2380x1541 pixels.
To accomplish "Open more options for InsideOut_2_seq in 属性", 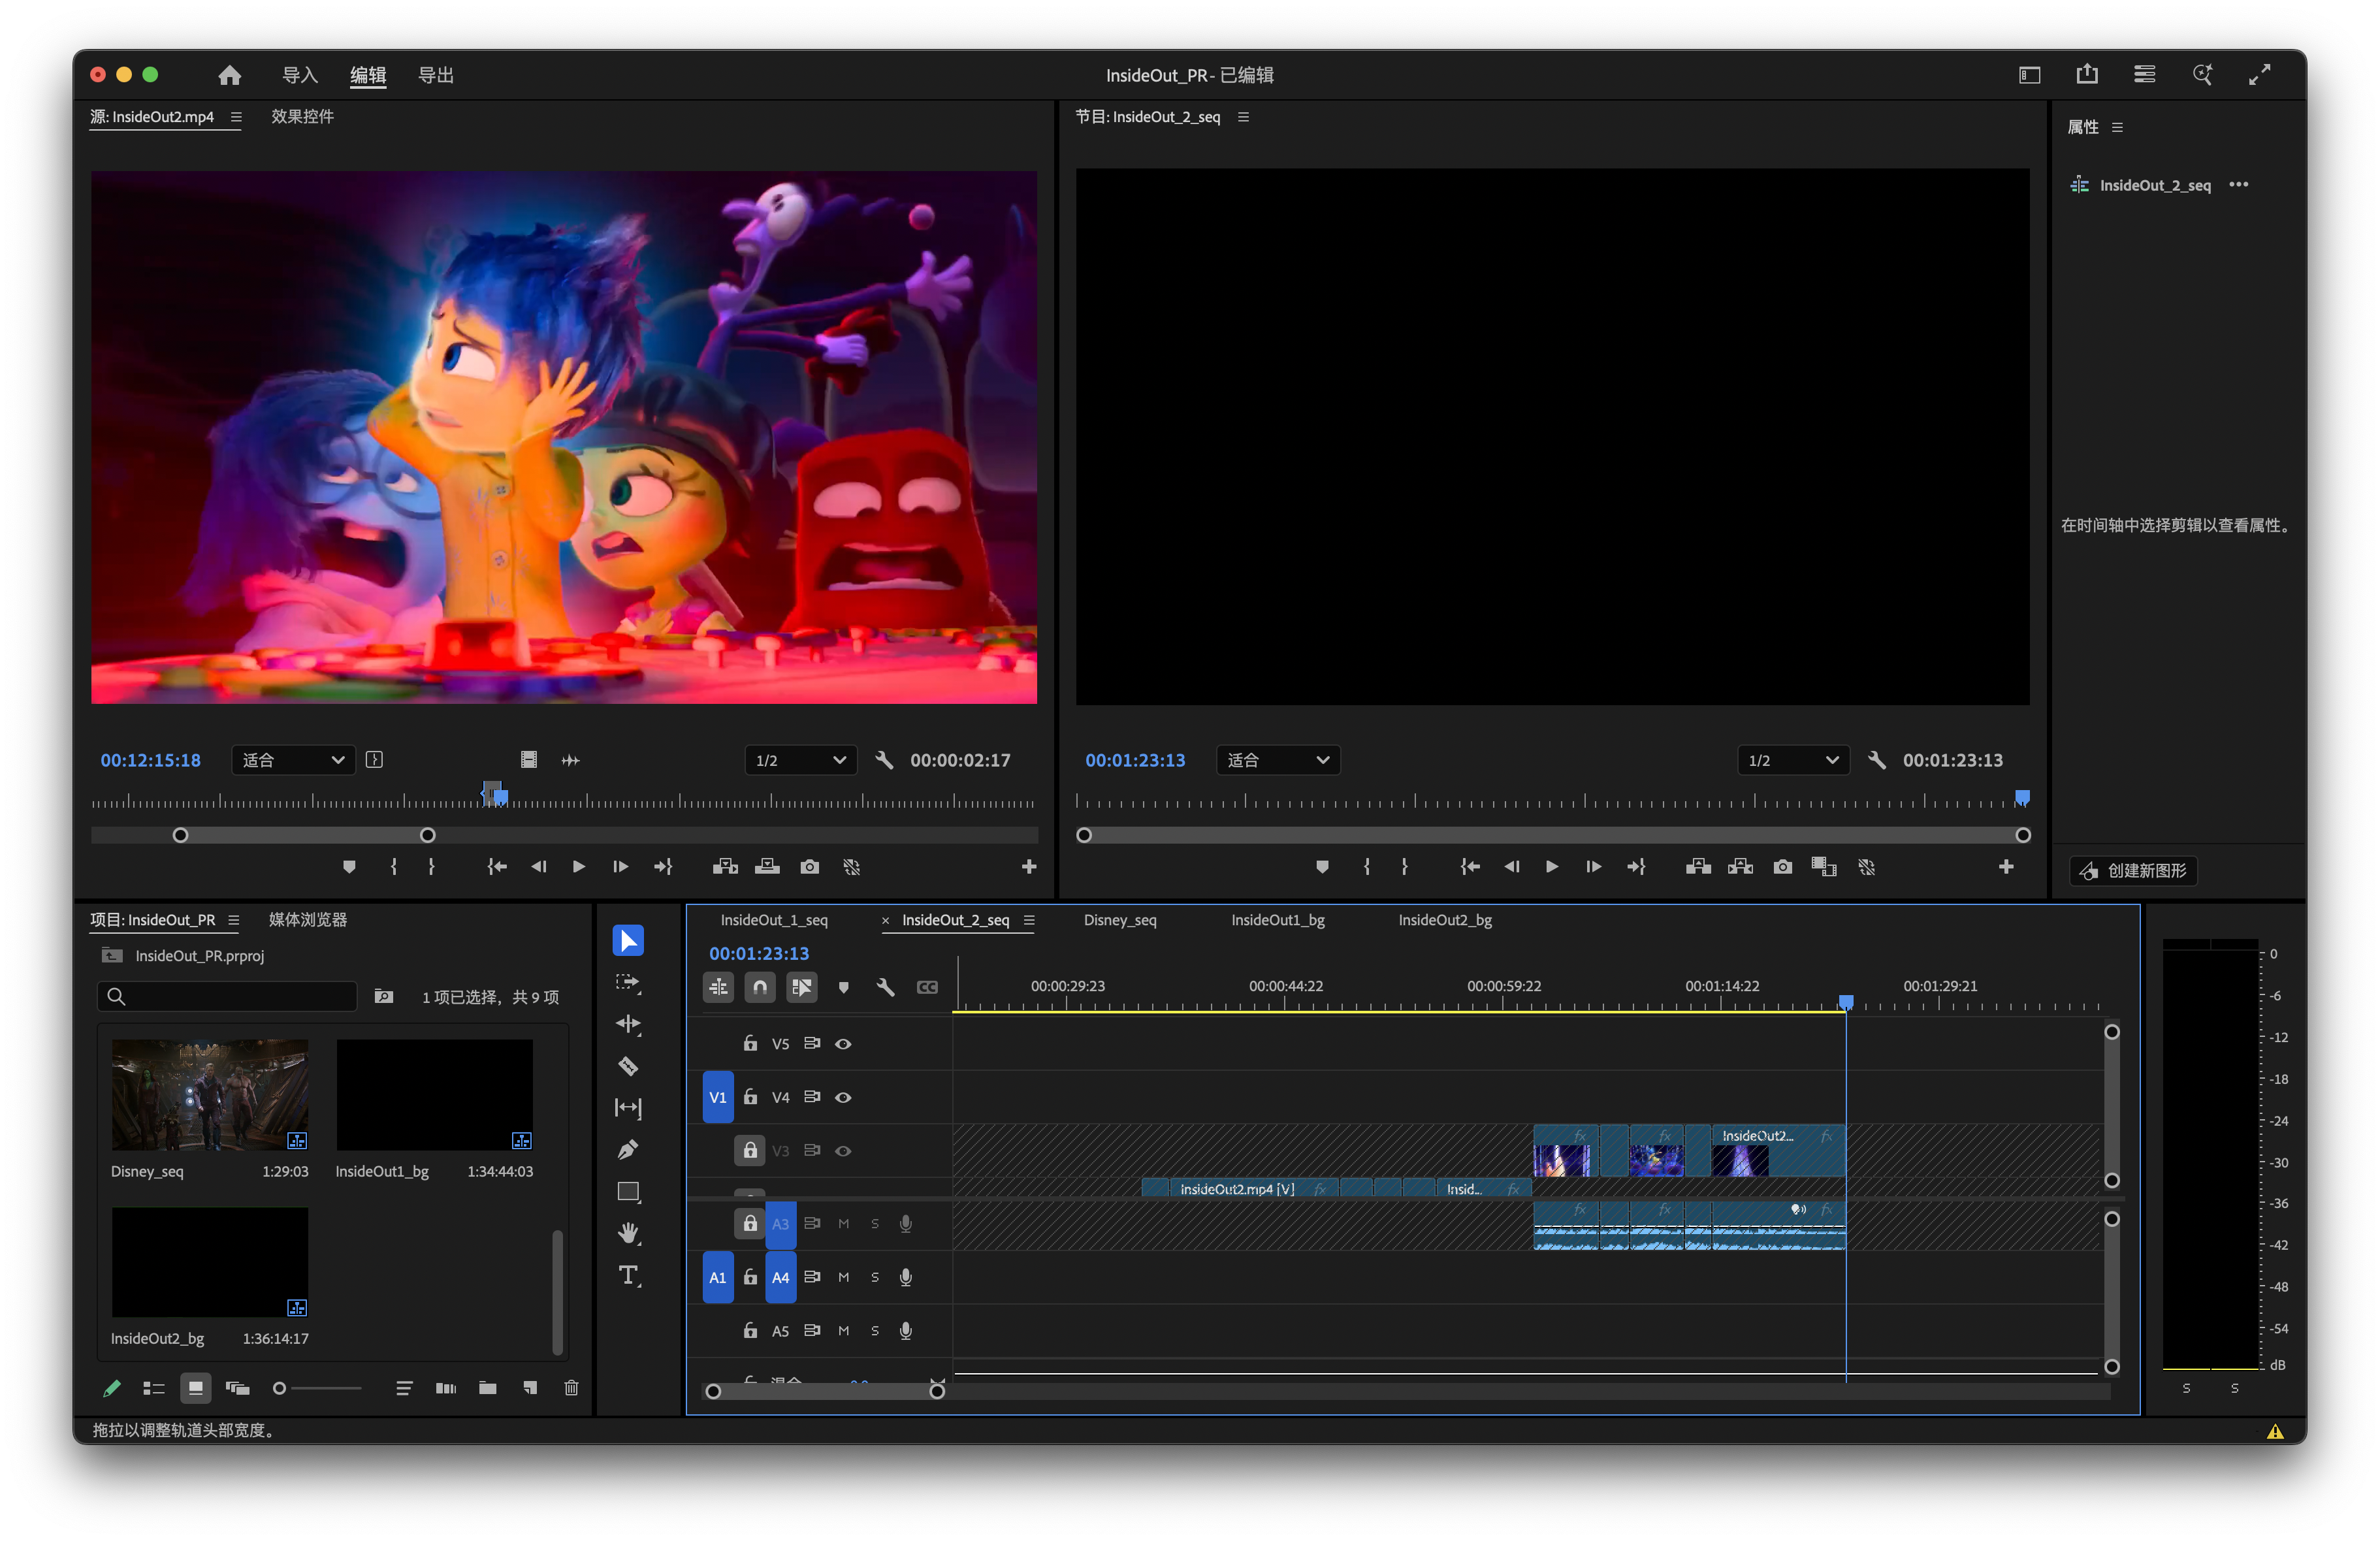I will click(2238, 185).
